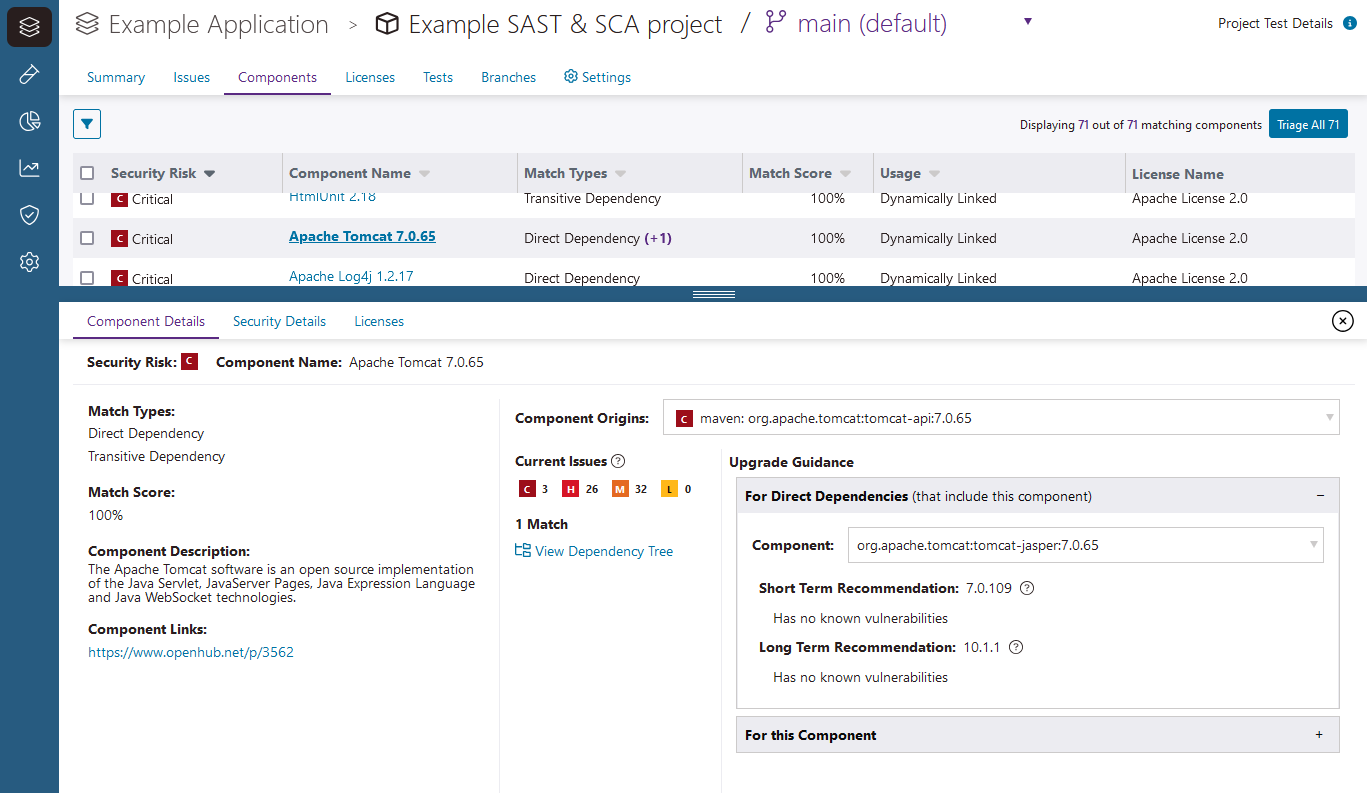Open the test tube icon in sidebar

(29, 74)
